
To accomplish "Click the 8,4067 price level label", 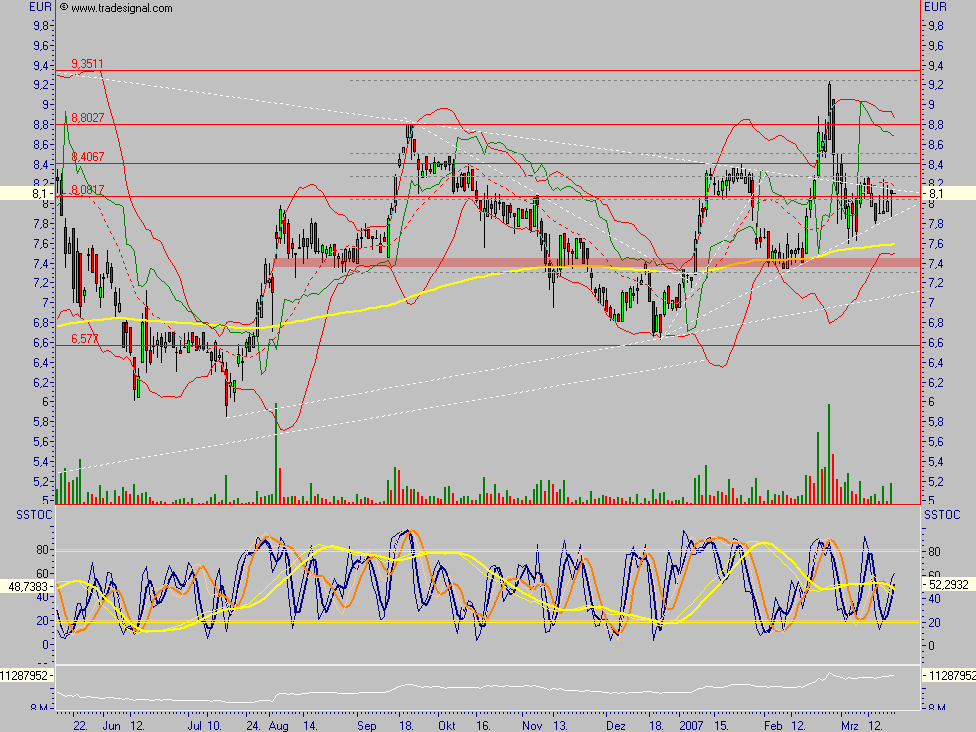I will pyautogui.click(x=87, y=156).
